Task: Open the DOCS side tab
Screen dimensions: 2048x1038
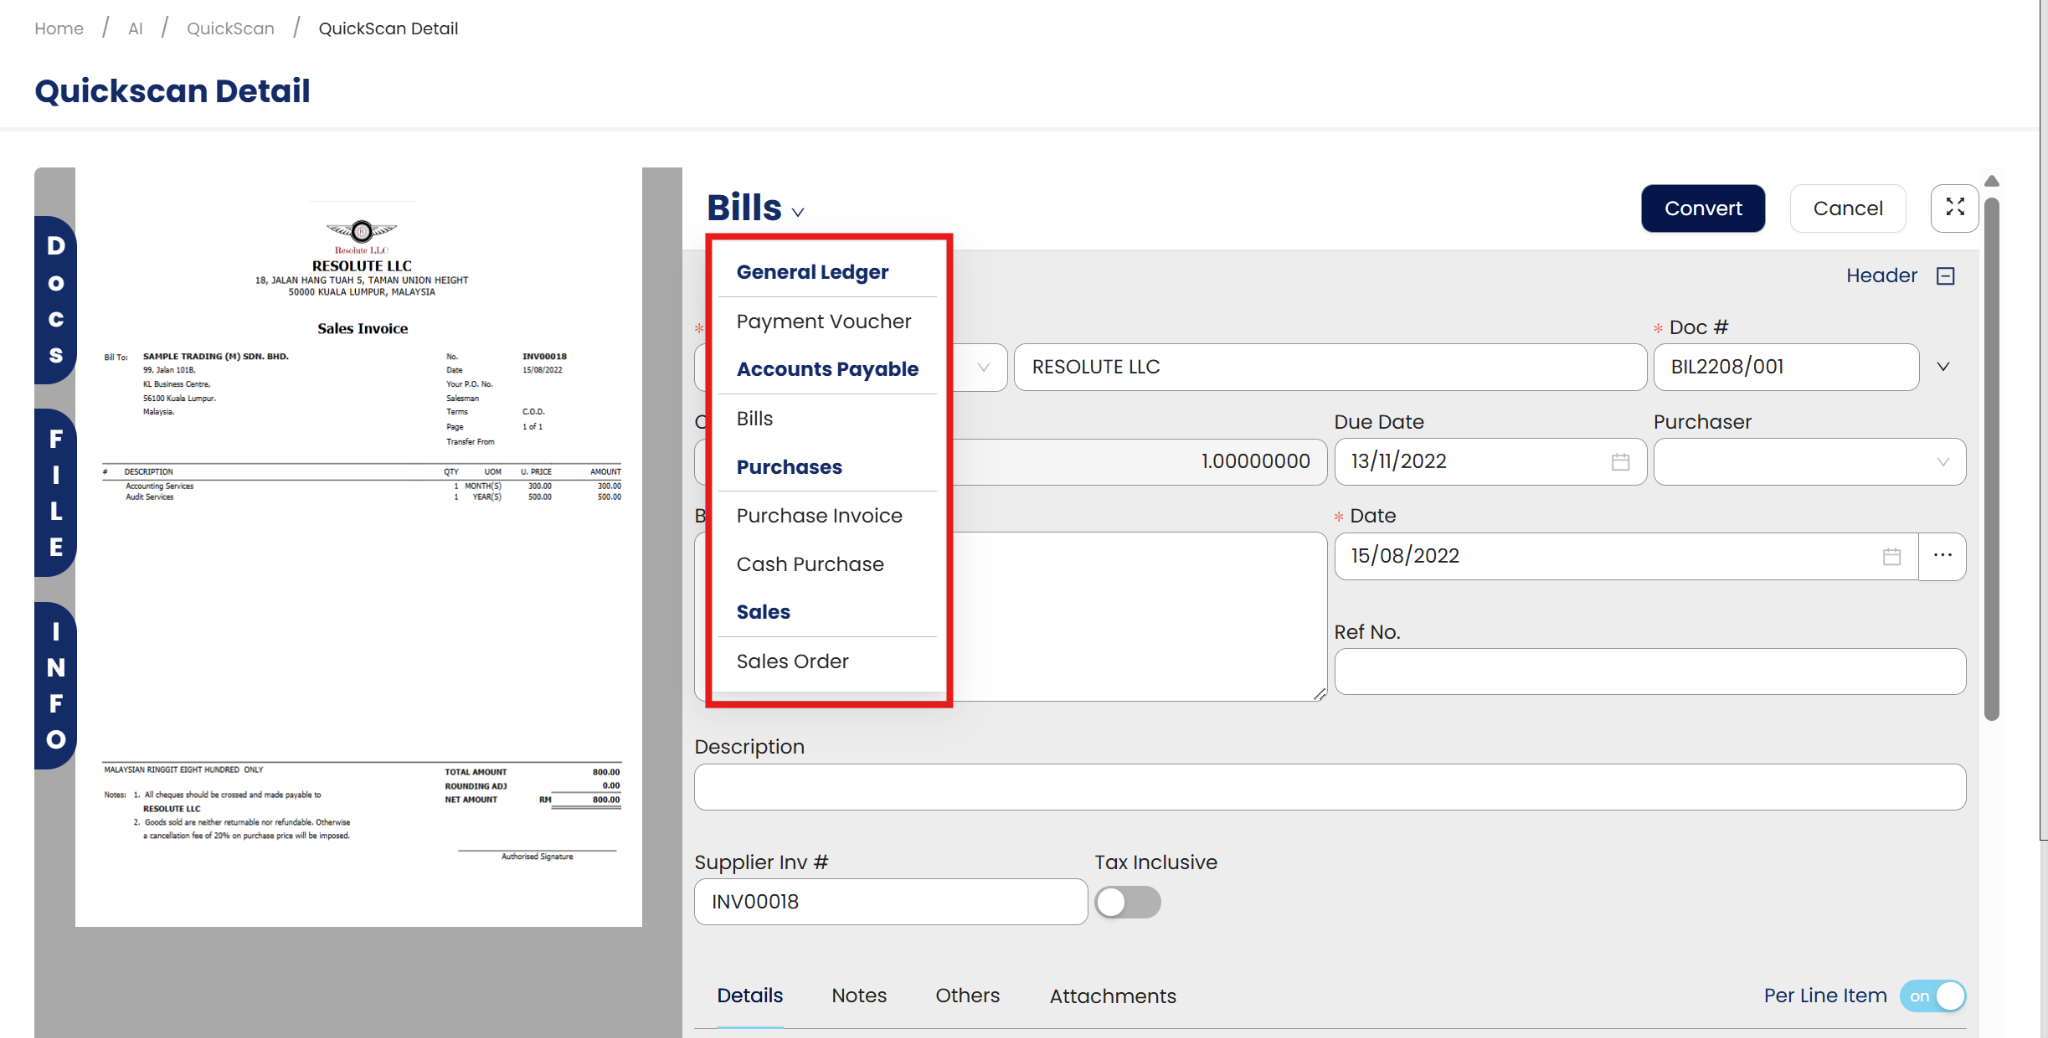Action: pos(56,300)
